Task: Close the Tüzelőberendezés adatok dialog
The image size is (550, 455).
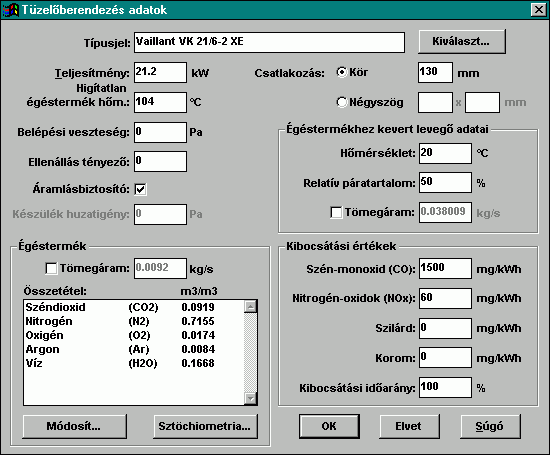Action: (x=538, y=9)
